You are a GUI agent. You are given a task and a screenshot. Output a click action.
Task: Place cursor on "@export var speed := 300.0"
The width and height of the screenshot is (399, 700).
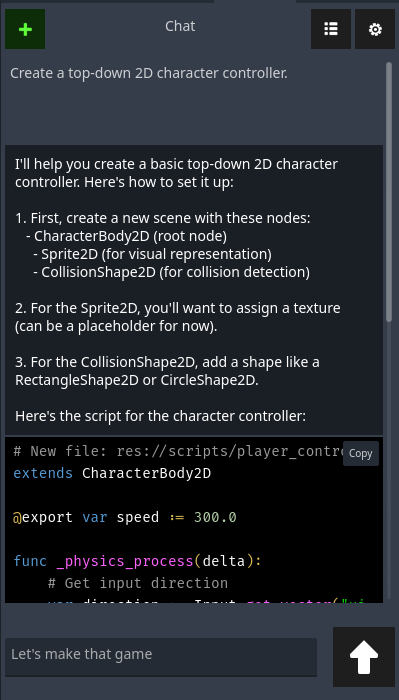point(125,517)
